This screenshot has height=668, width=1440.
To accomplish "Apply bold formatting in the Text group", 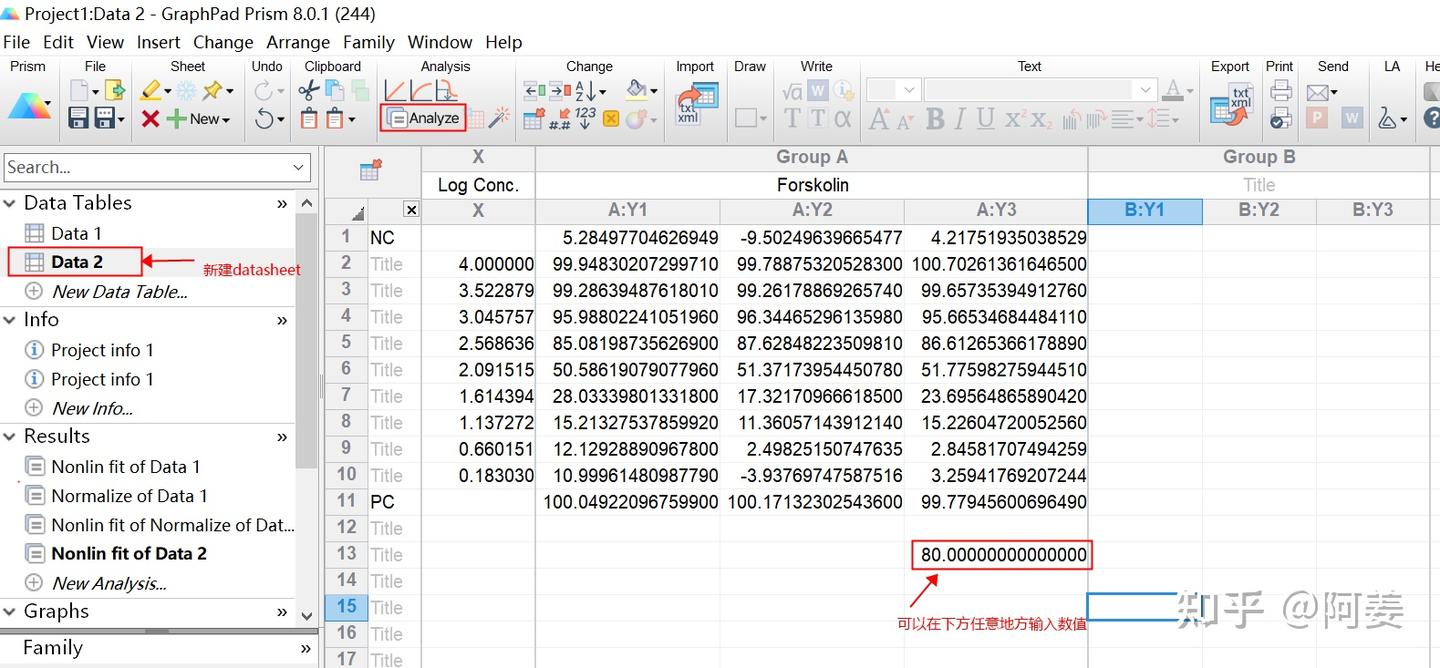I will click(x=935, y=118).
